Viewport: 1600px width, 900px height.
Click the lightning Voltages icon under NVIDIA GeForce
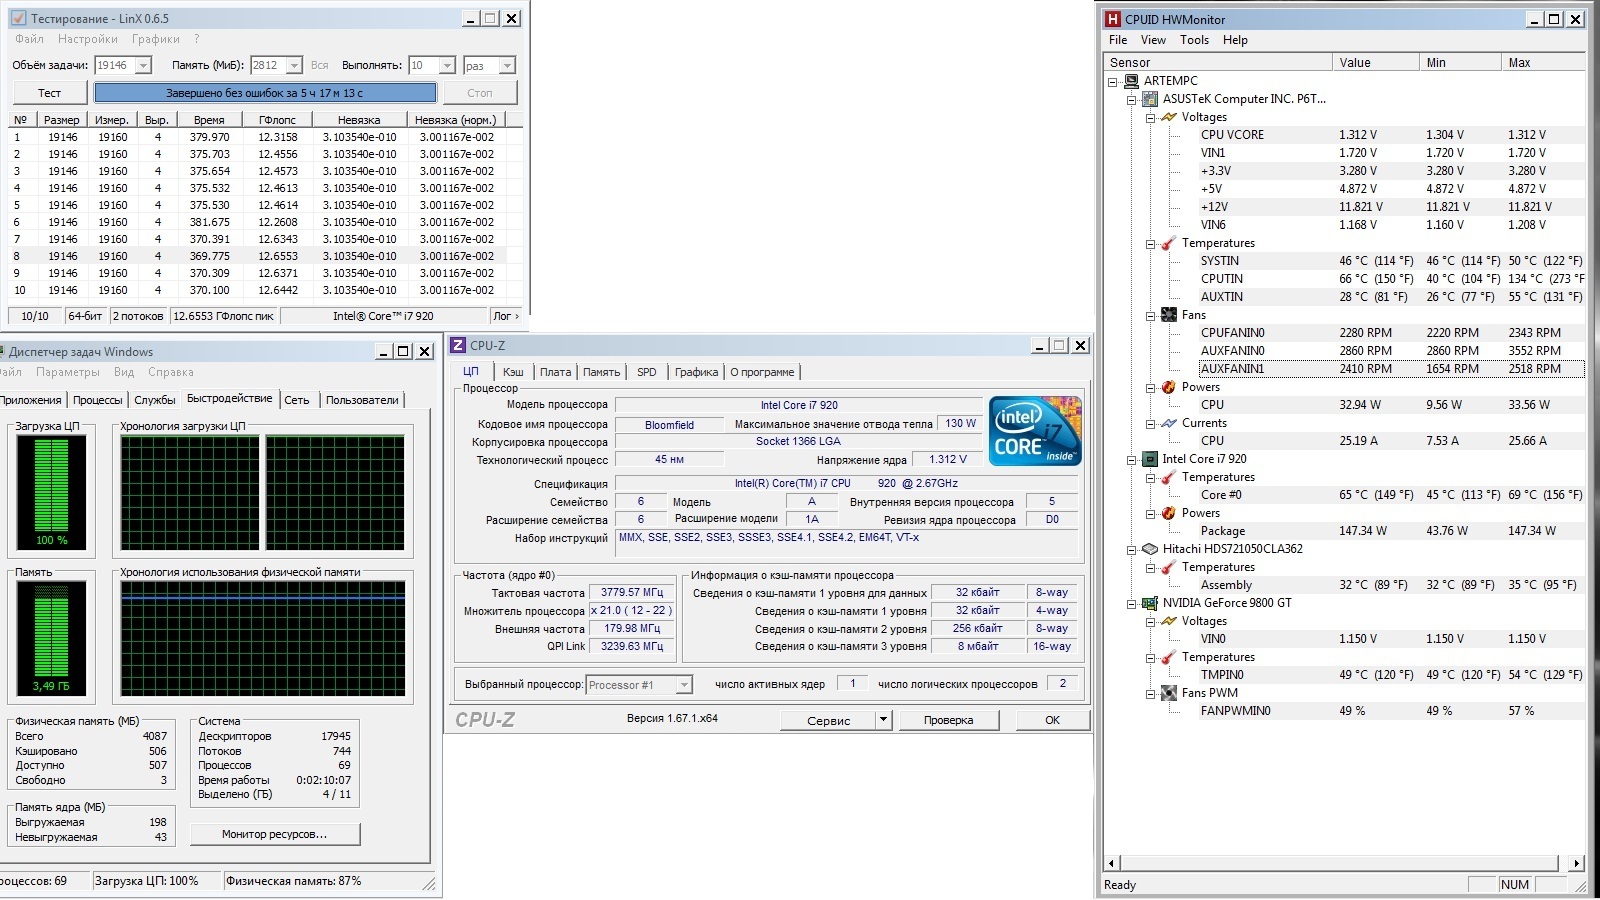(x=1168, y=621)
